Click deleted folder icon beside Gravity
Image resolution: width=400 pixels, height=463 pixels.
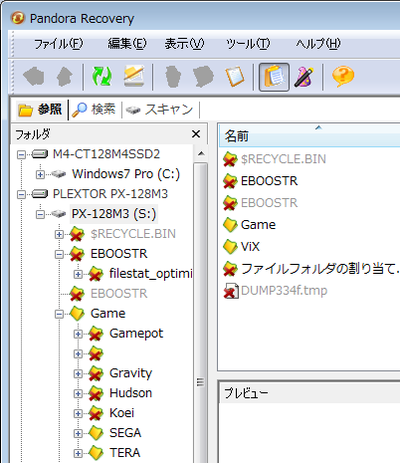96,373
